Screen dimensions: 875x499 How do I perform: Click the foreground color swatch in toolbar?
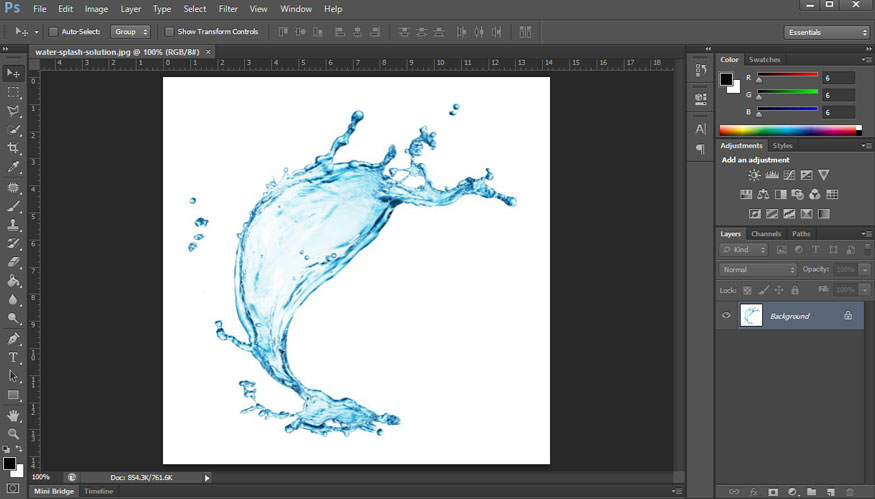(9, 463)
